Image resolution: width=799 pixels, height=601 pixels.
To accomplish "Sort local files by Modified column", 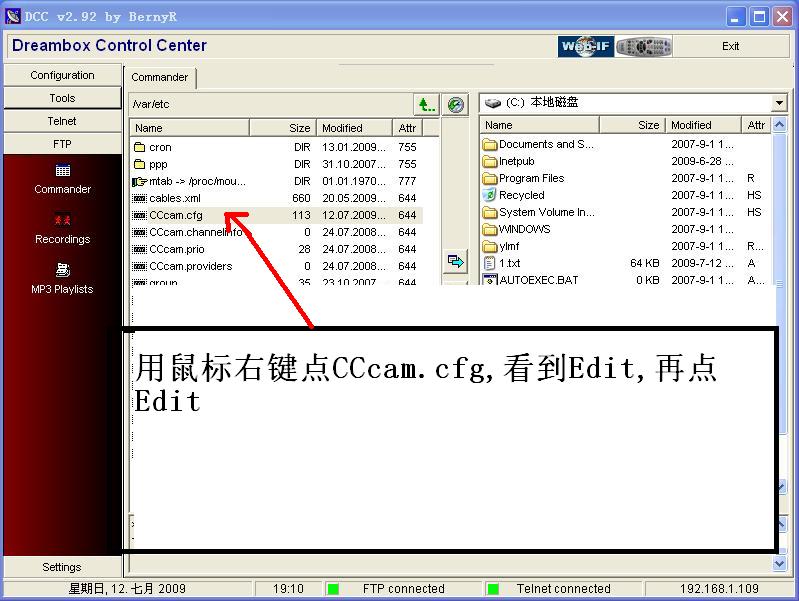I will pyautogui.click(x=703, y=125).
